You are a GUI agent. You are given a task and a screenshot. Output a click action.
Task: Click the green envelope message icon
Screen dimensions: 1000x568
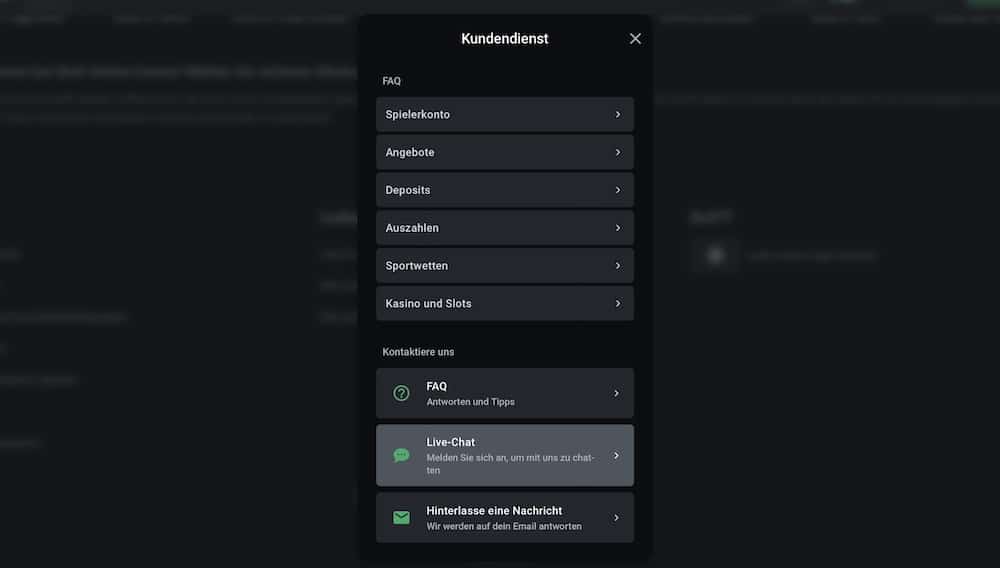[x=401, y=518]
